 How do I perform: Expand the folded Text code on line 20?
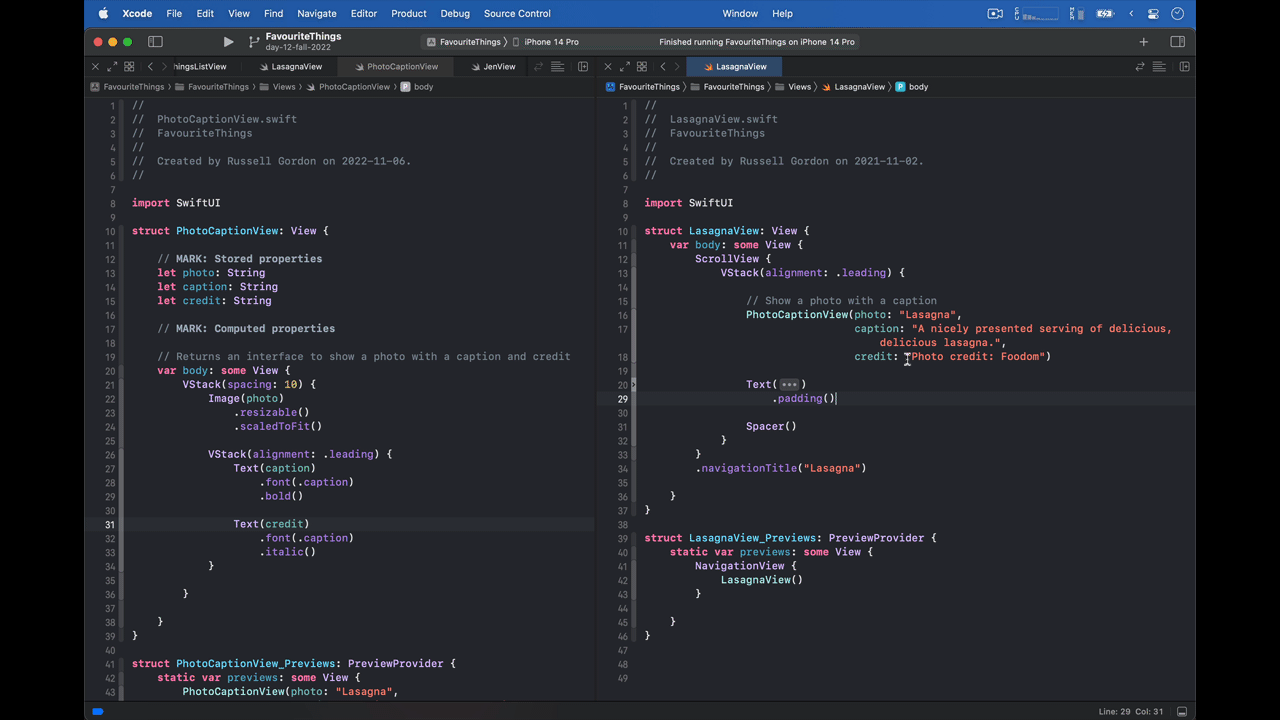(x=789, y=384)
